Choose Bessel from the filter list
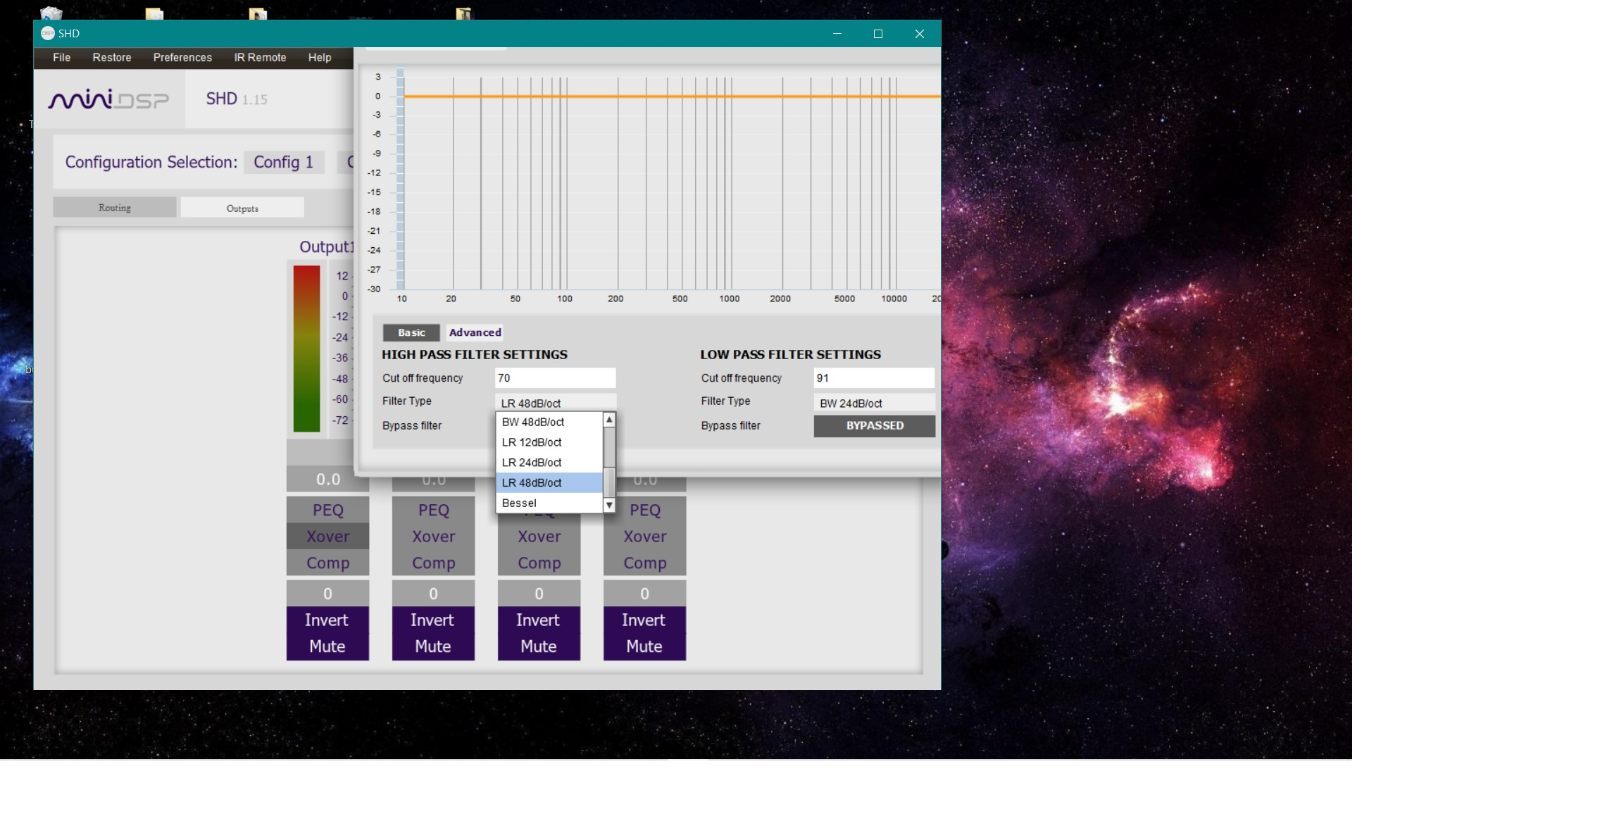The height and width of the screenshot is (814, 1600). [549, 503]
